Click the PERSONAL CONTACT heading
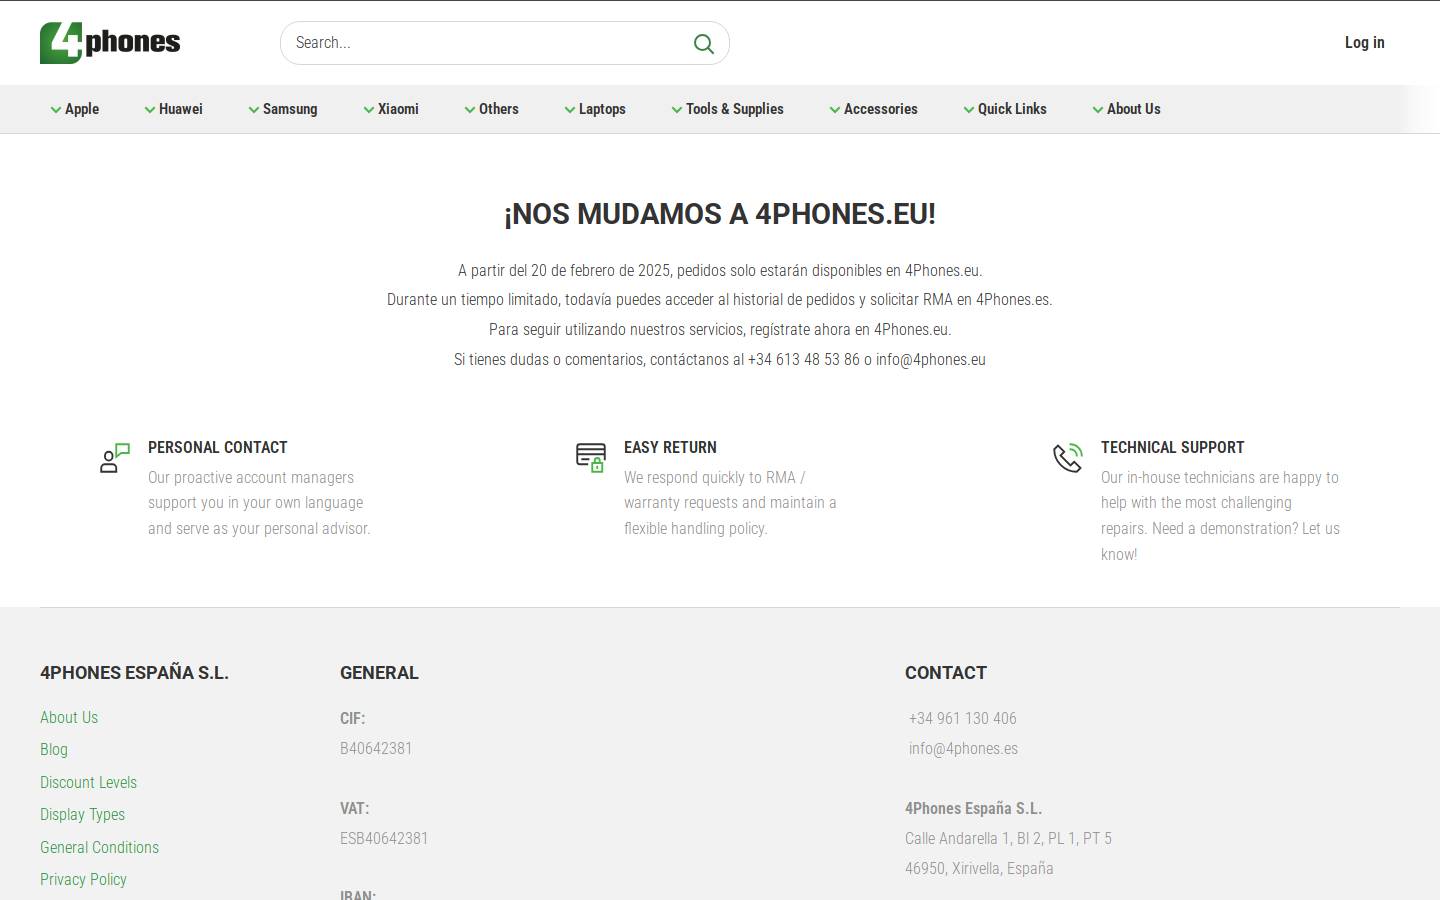The image size is (1440, 900). [217, 447]
